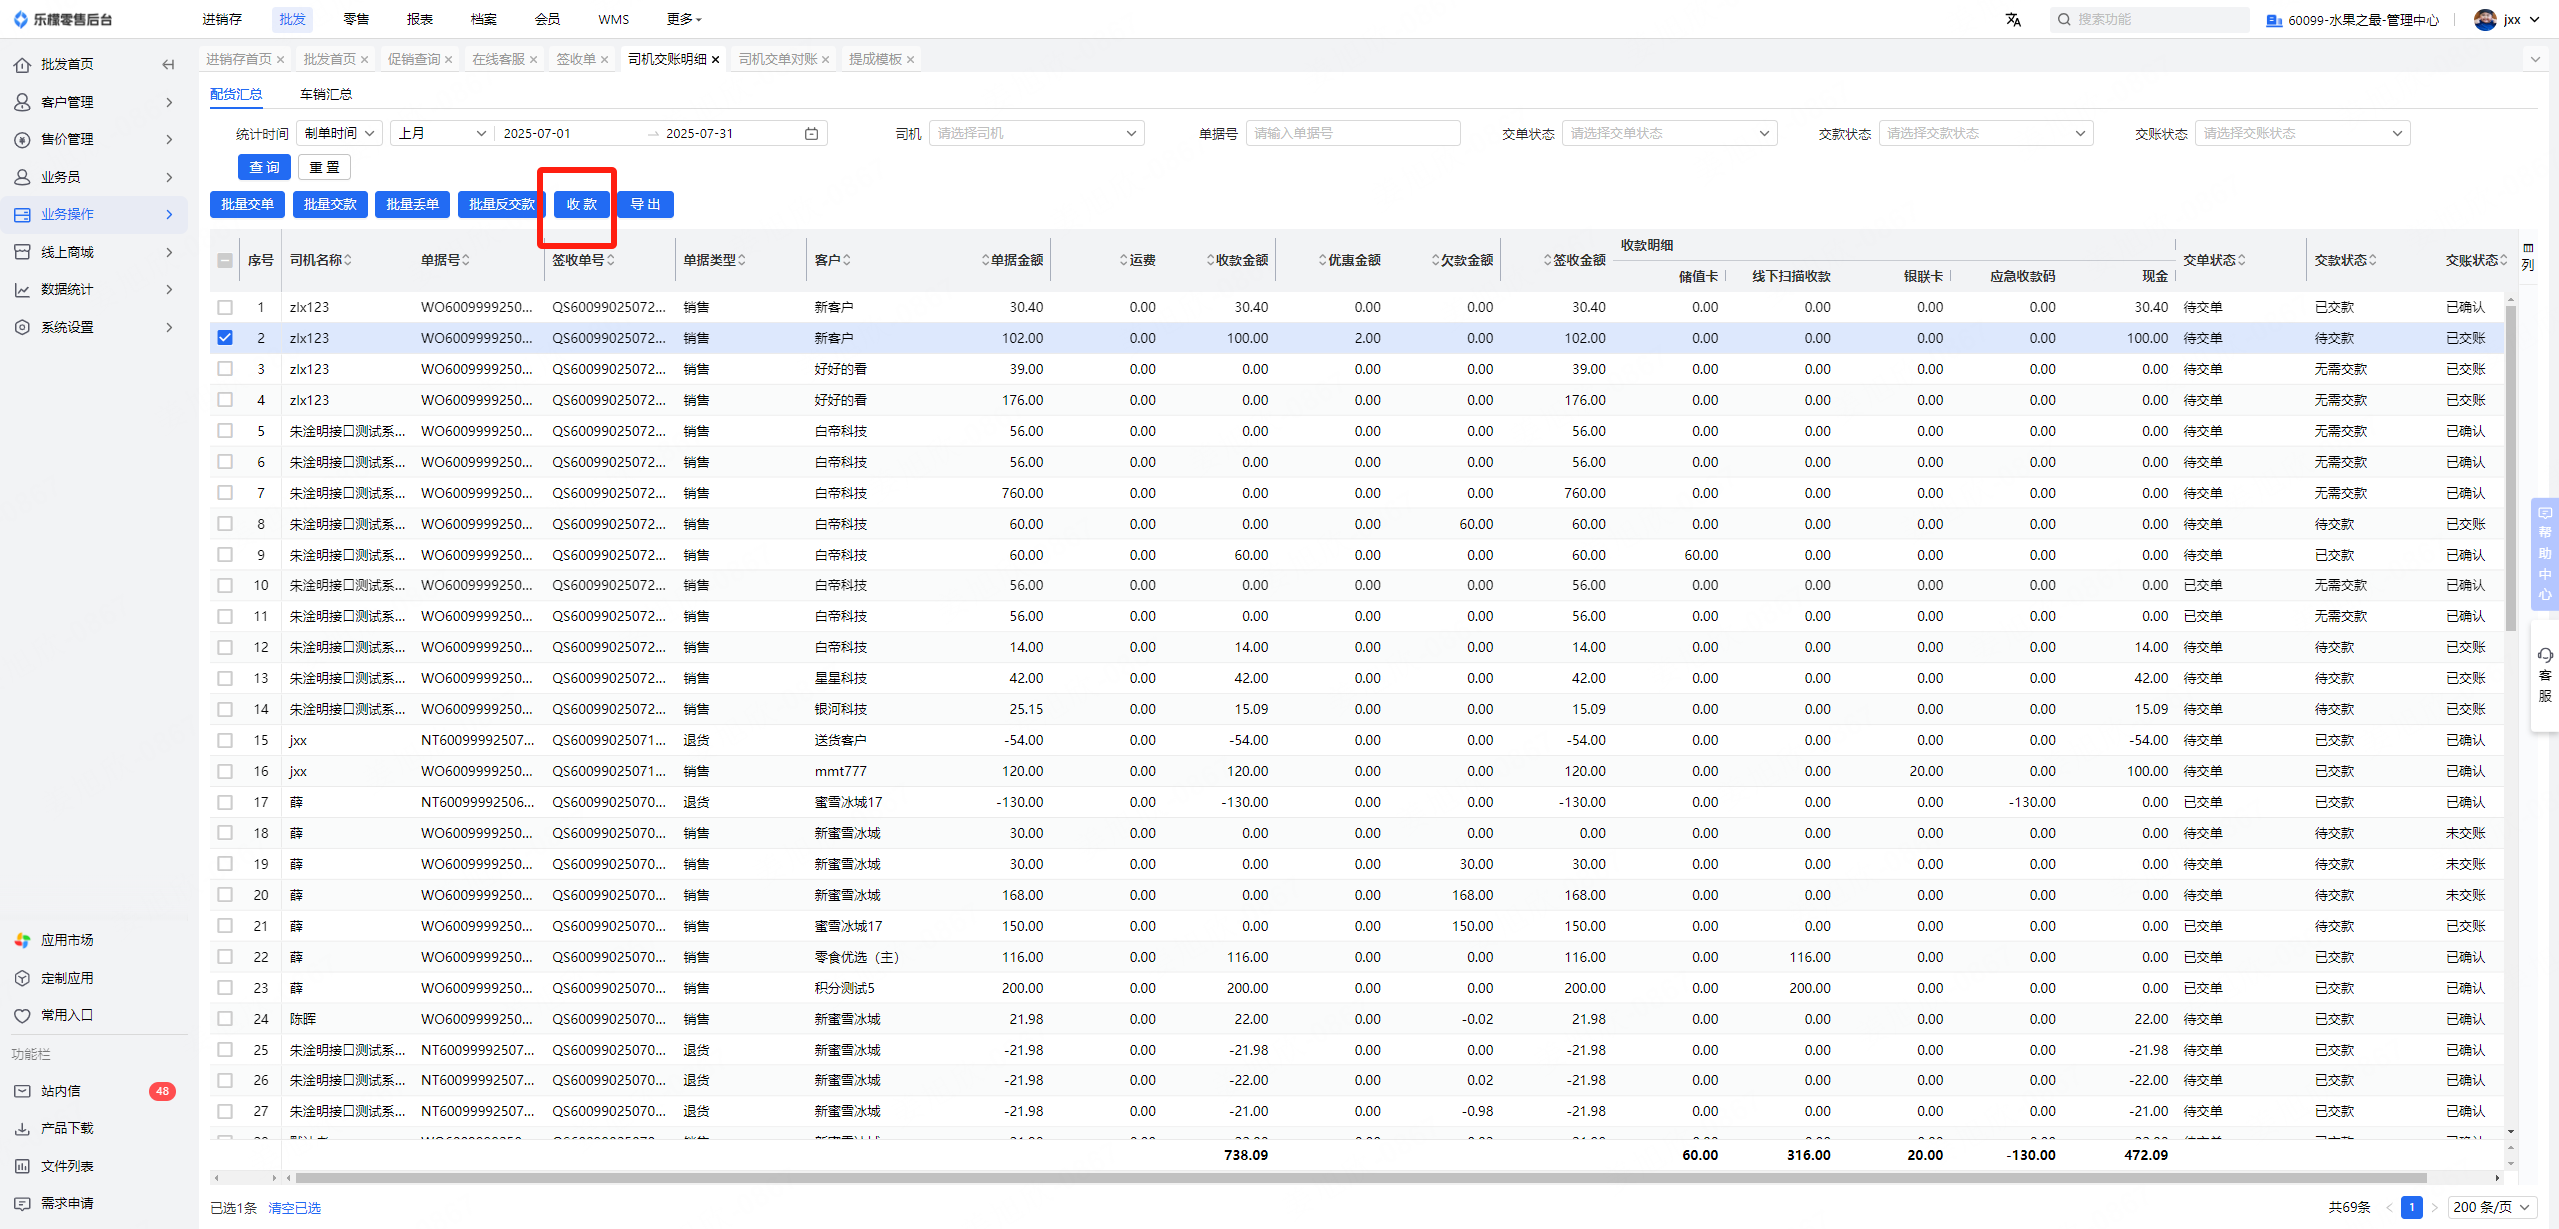Viewport: 2559px width, 1229px height.
Task: Open 文件列表 file list entry
Action: (67, 1166)
